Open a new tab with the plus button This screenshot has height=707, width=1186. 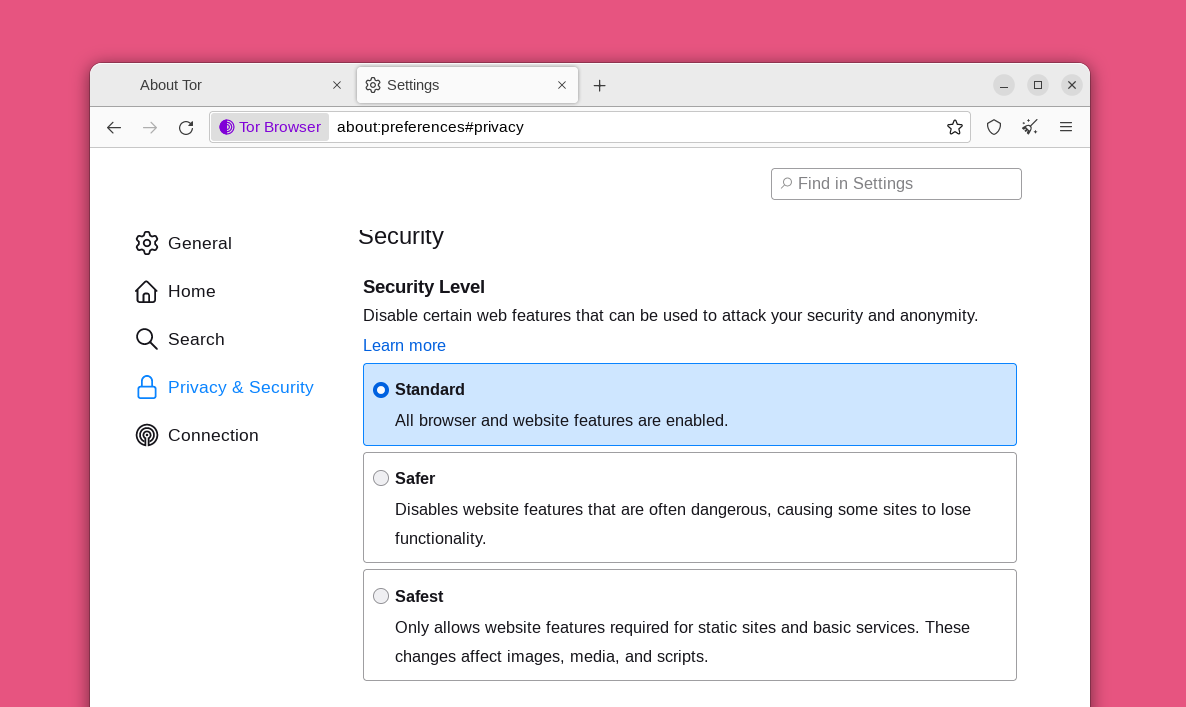pos(599,85)
